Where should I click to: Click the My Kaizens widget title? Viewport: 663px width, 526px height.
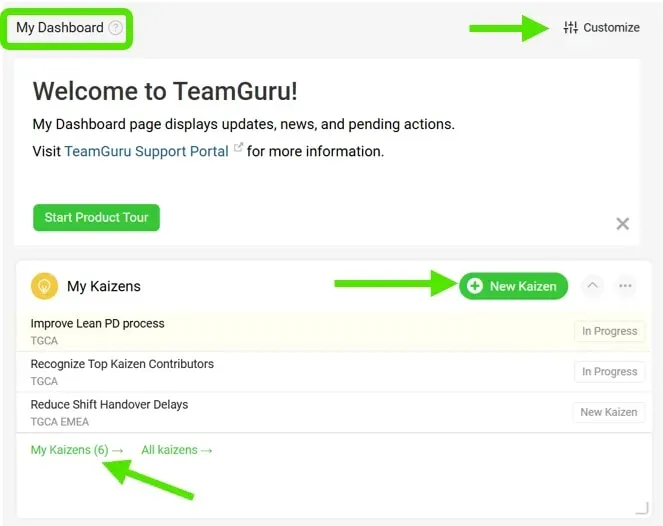(x=104, y=286)
